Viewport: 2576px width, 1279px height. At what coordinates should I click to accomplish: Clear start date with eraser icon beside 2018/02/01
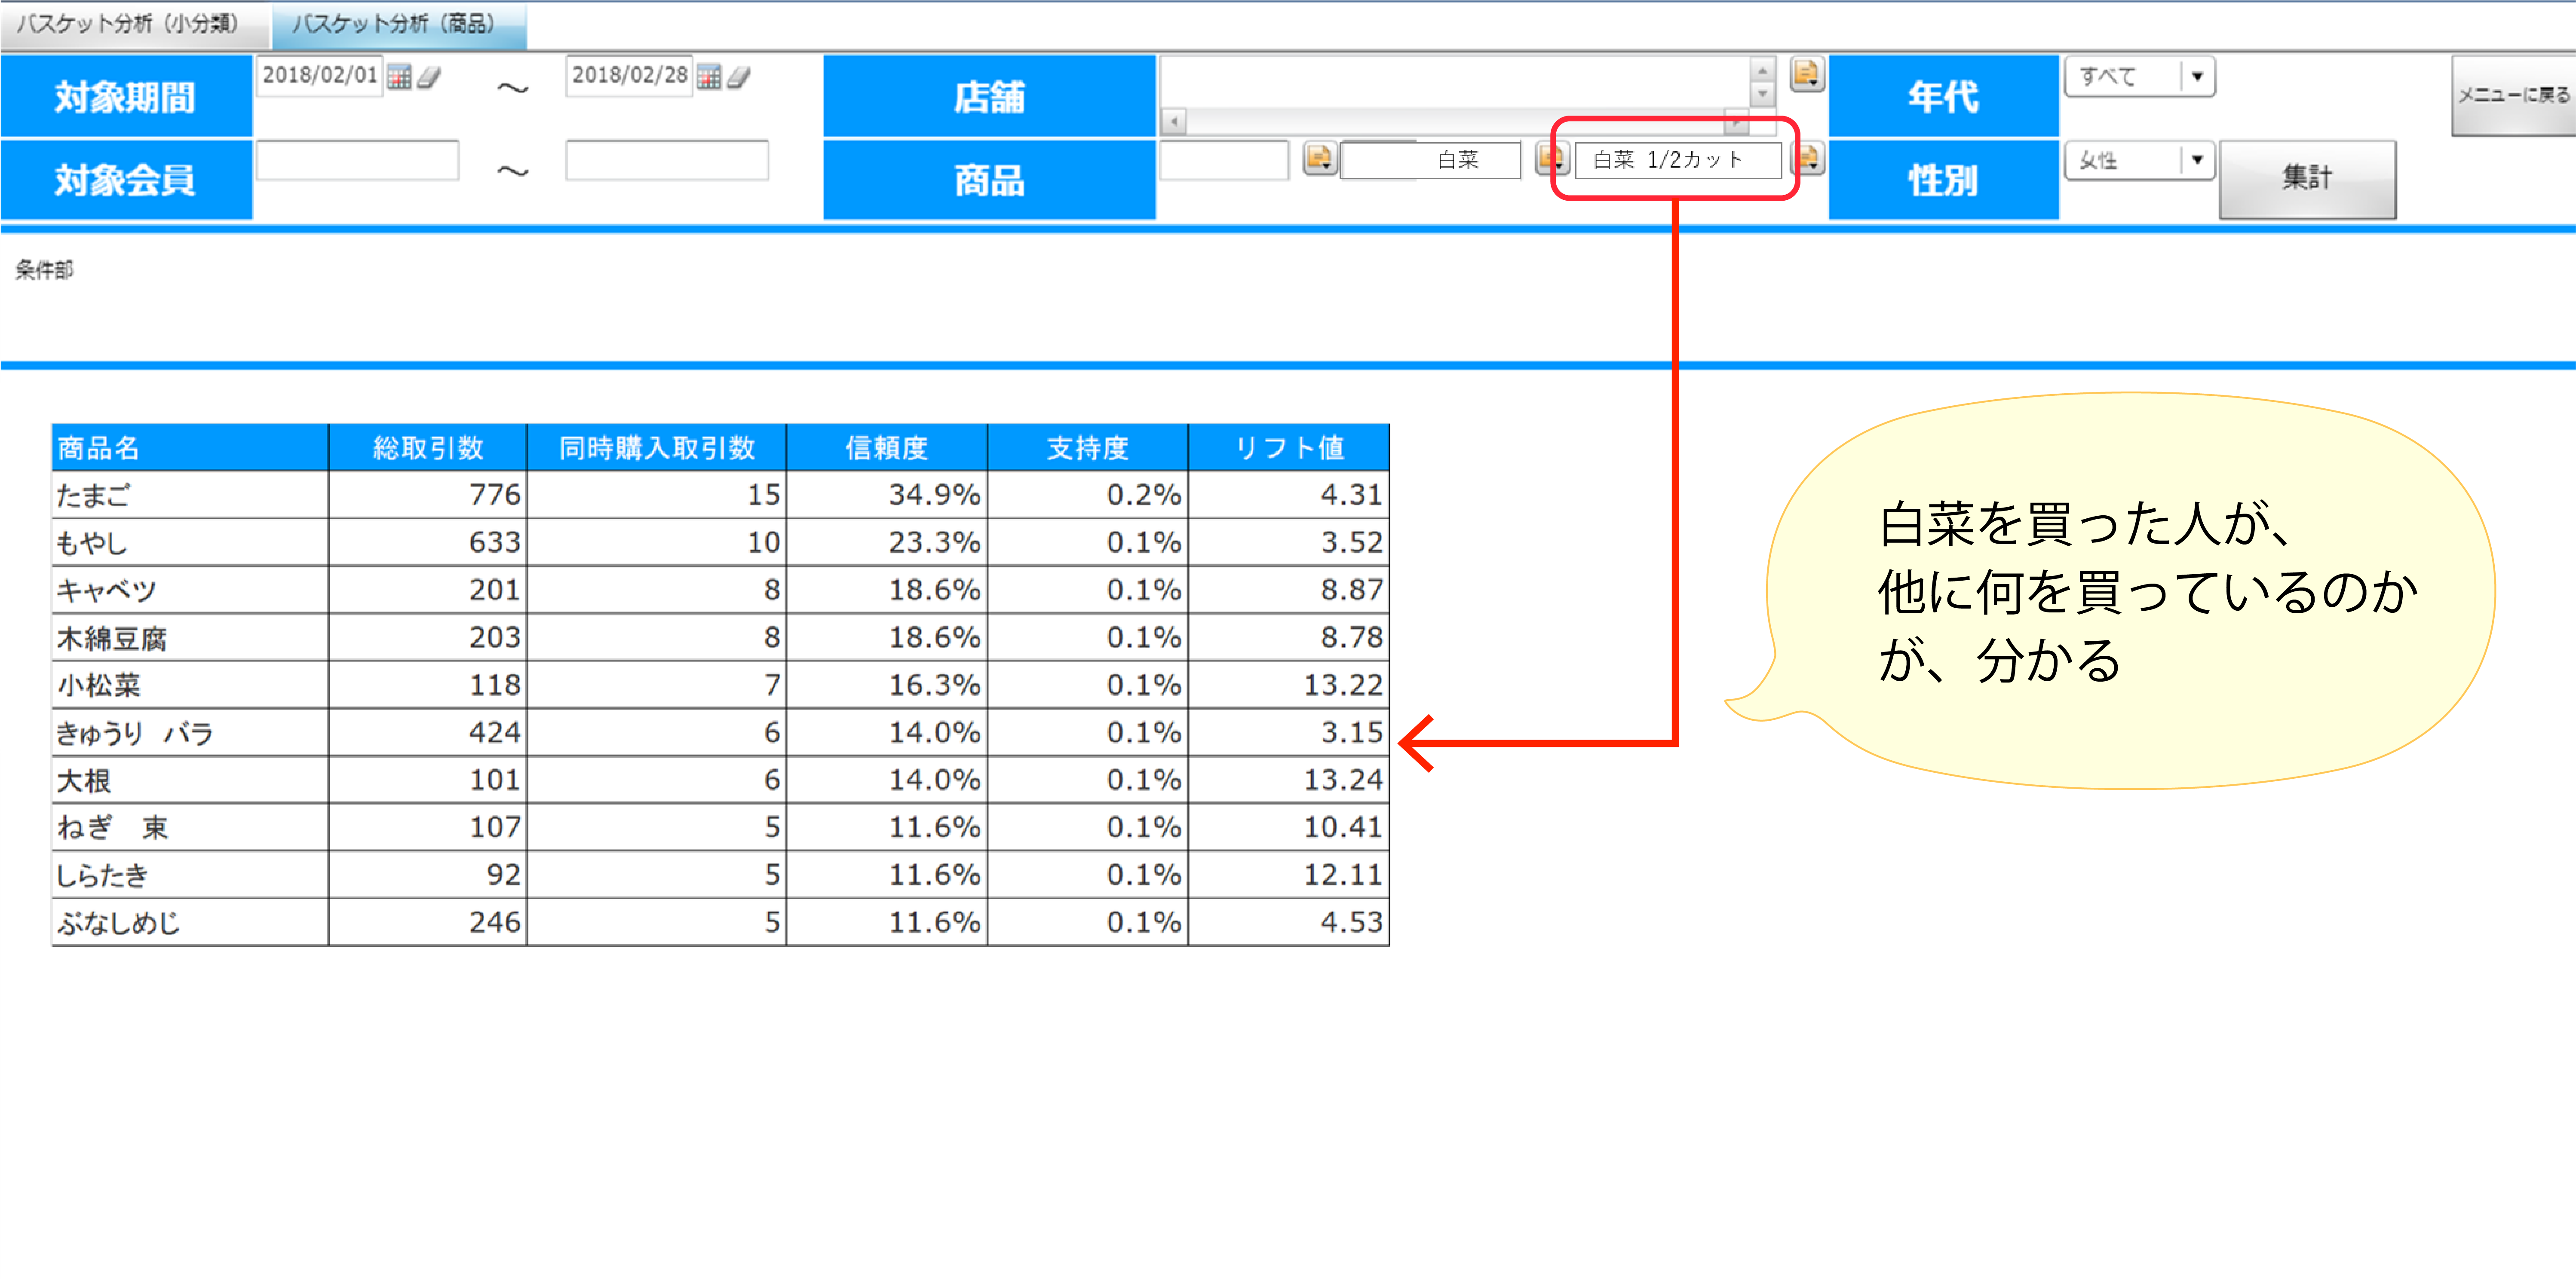pos(429,77)
